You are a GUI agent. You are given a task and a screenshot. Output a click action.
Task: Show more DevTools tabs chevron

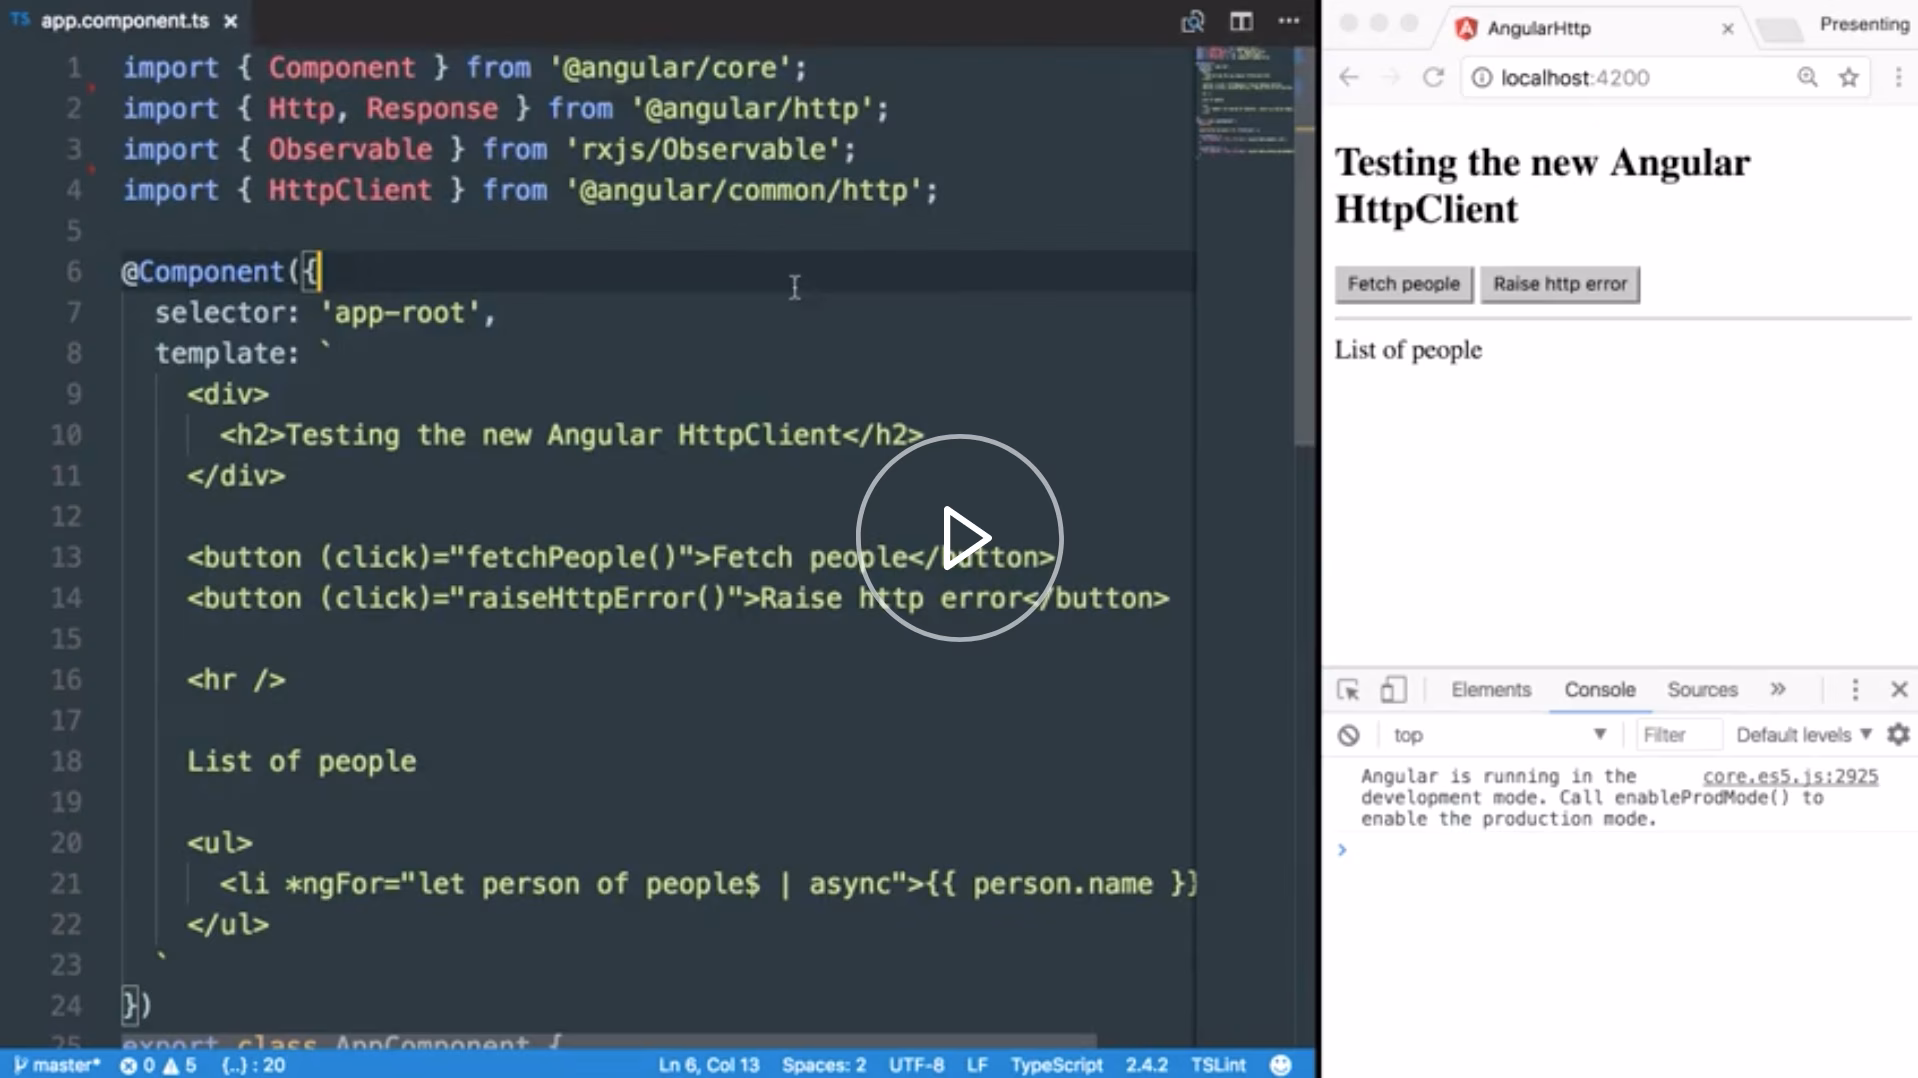point(1778,689)
